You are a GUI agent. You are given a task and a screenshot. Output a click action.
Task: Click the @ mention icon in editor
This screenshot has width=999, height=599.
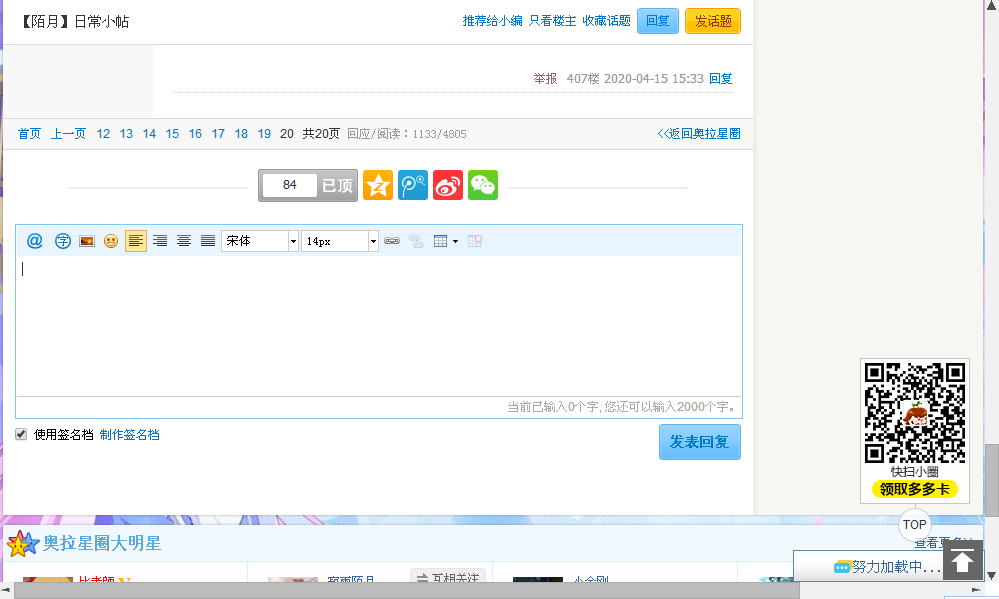[x=34, y=241]
